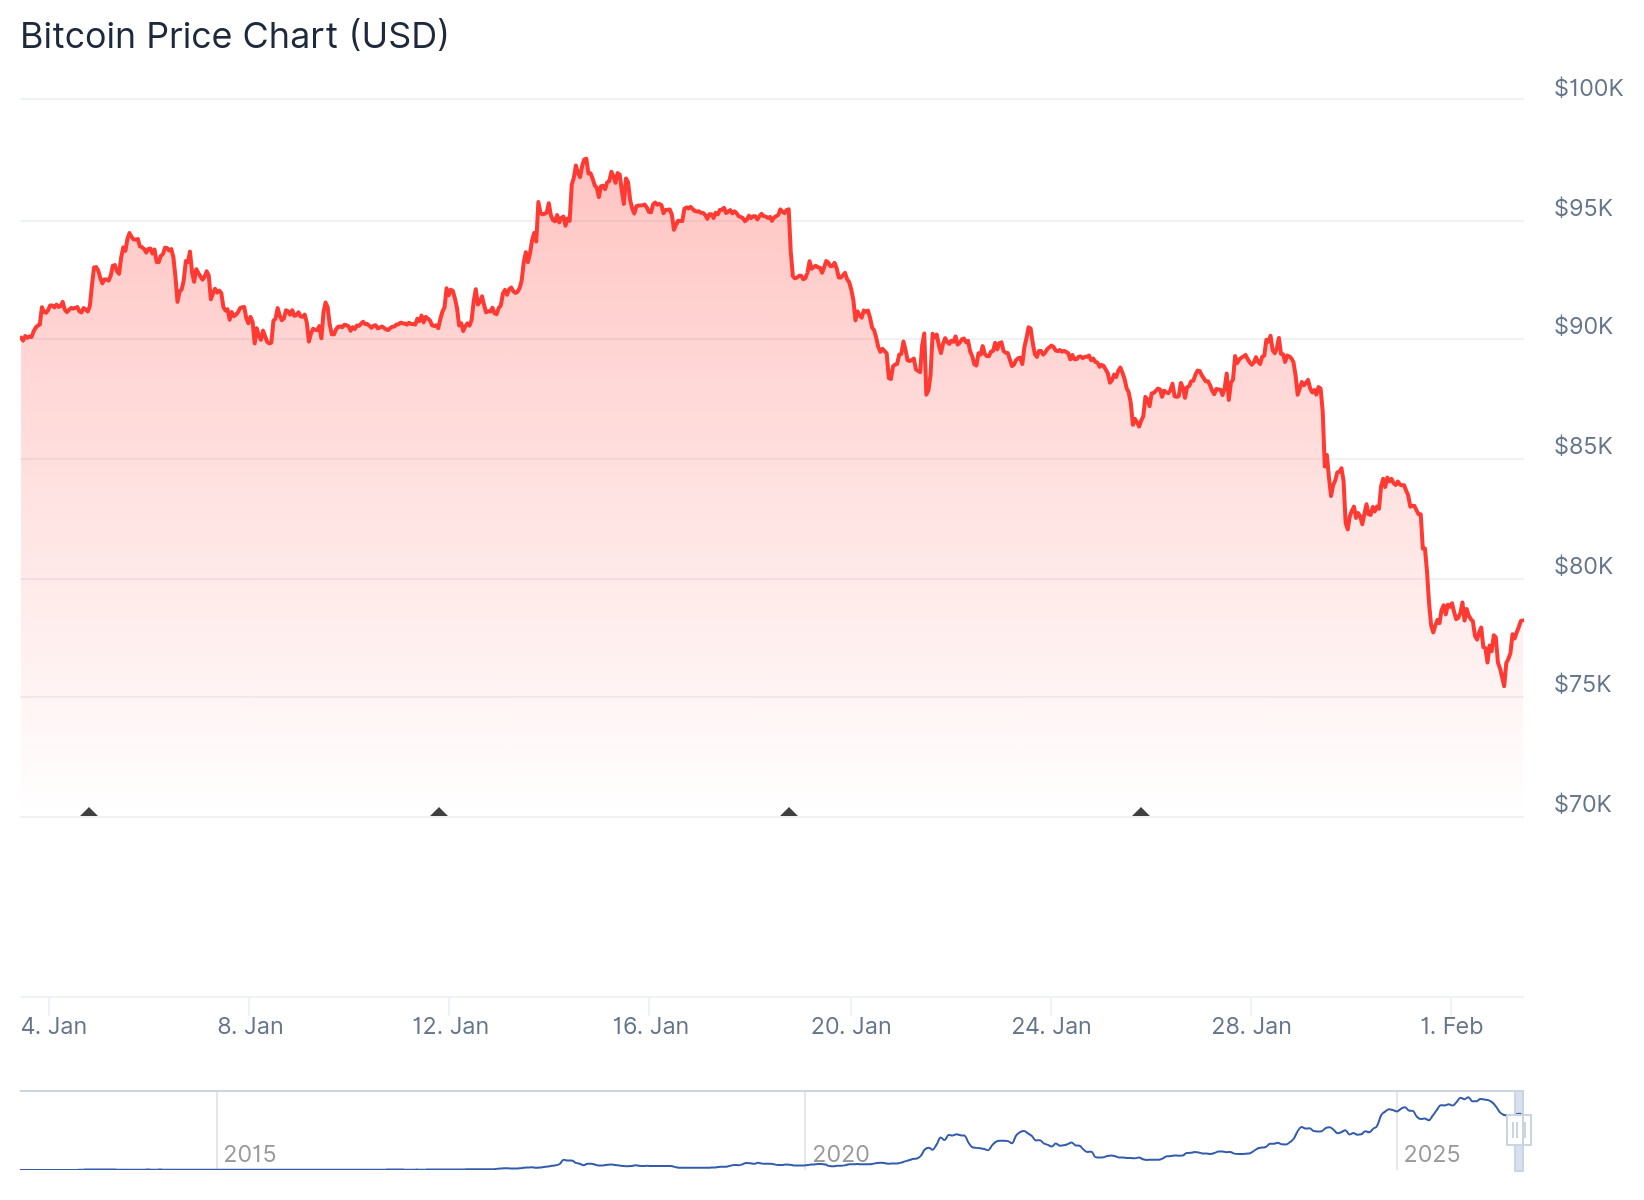1644x1200 pixels.
Task: Click the $100K price axis label
Action: tap(1588, 88)
